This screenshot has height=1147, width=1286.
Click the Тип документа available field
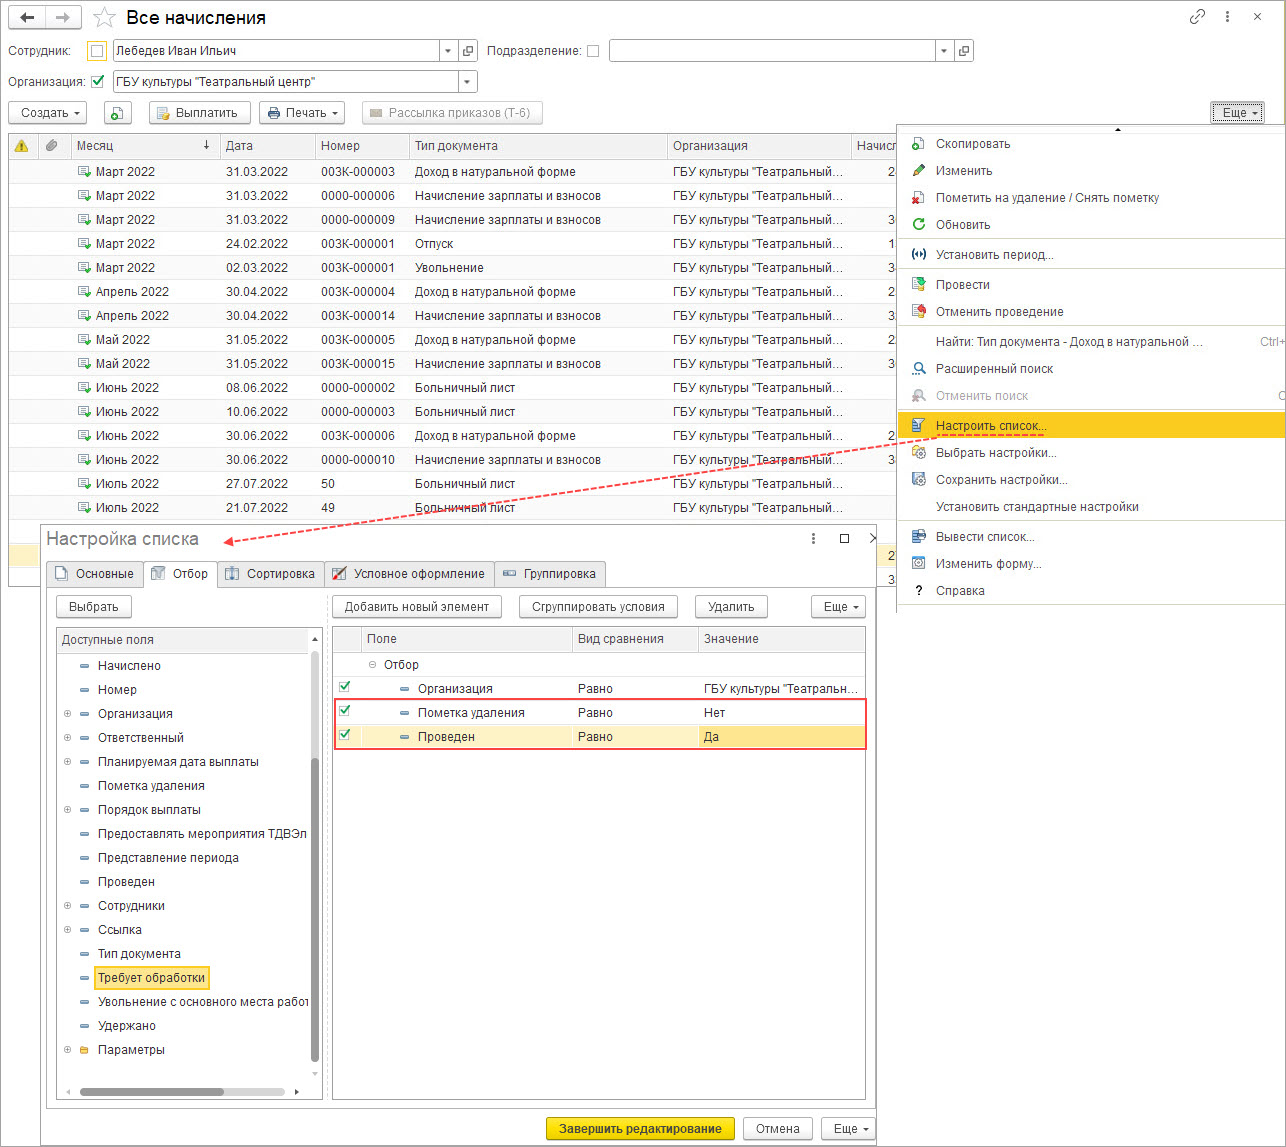coord(139,954)
